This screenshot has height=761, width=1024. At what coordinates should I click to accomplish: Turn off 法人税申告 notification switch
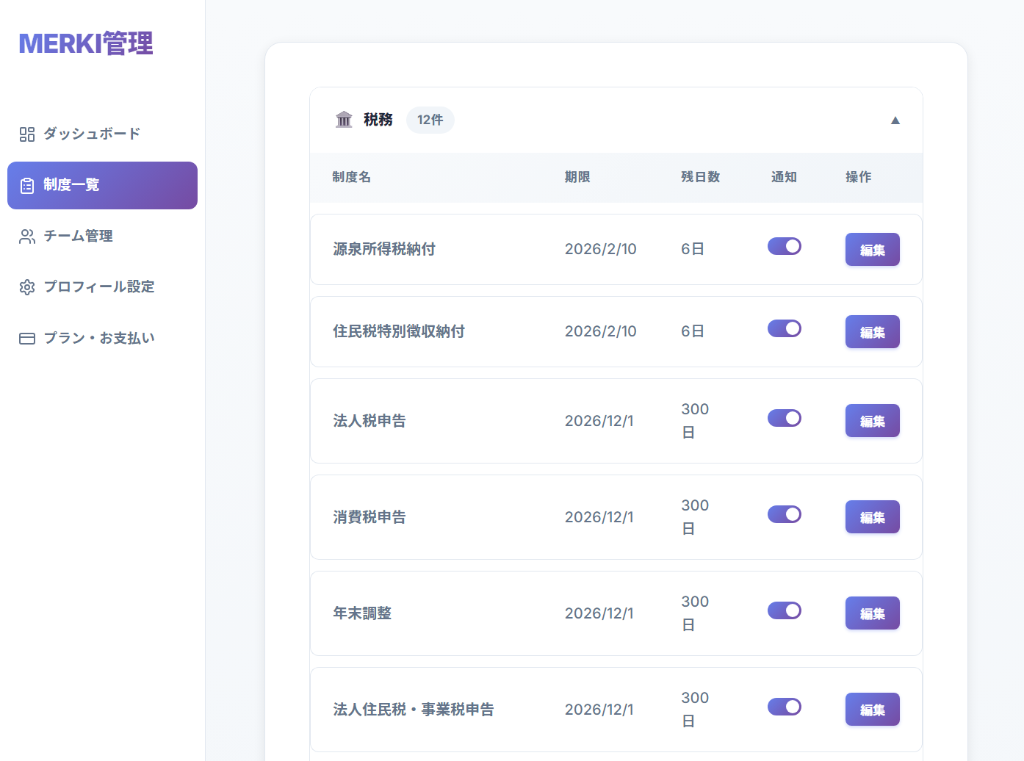pos(784,418)
